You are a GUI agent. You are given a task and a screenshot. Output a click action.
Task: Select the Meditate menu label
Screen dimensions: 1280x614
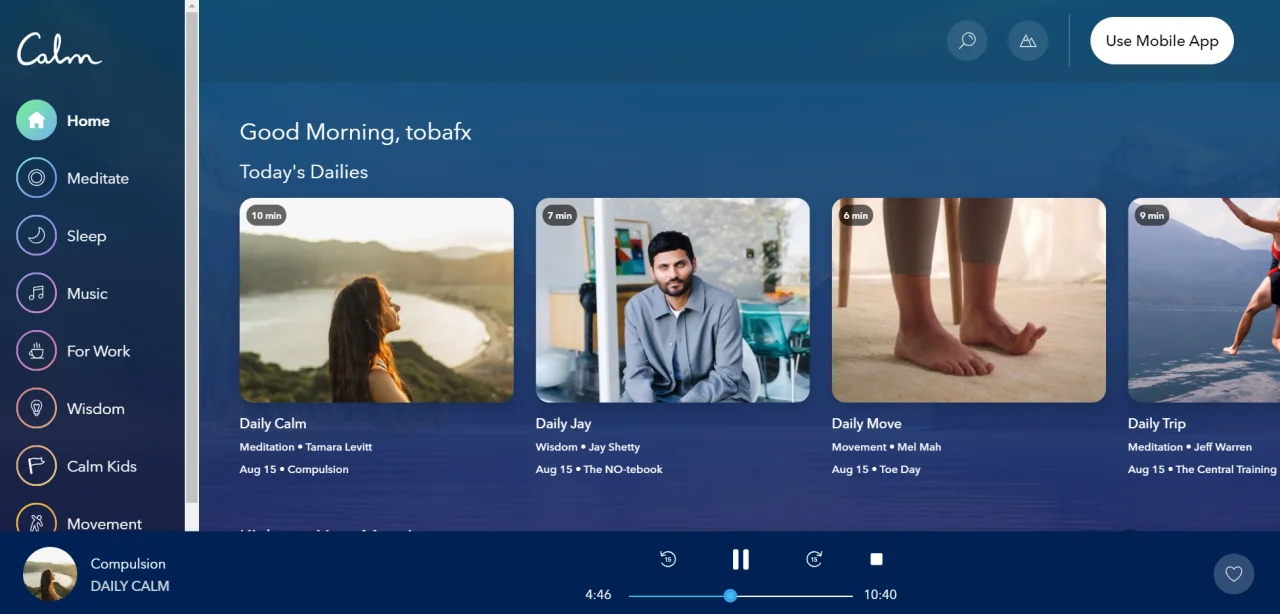[98, 178]
